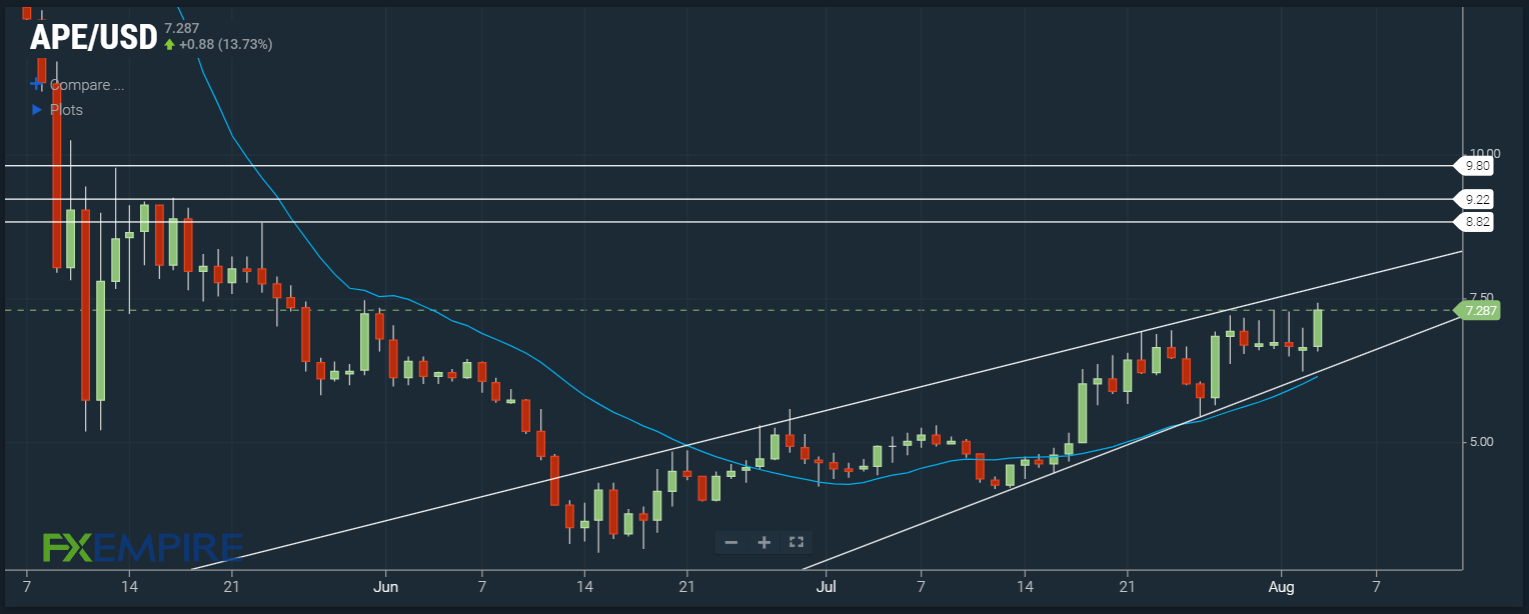Image resolution: width=1529 pixels, height=614 pixels.
Task: Click the 10.00 price axis label
Action: [1484, 153]
